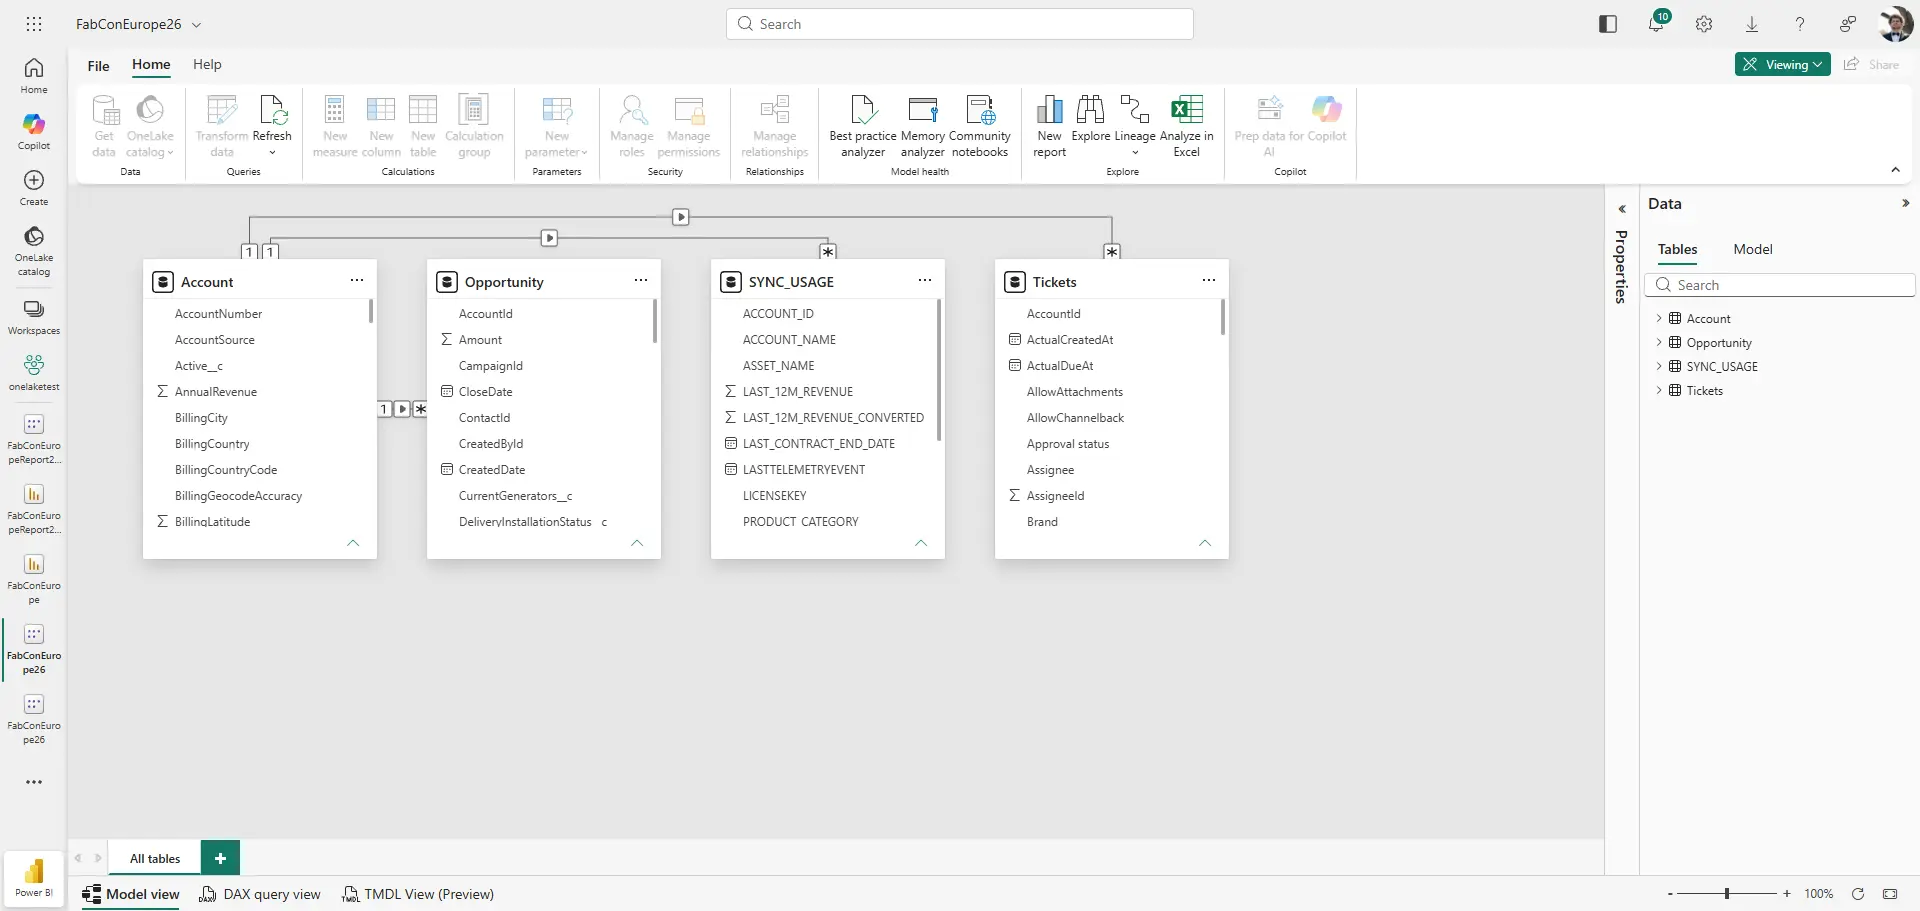Click the notifications bell icon

tap(1656, 24)
